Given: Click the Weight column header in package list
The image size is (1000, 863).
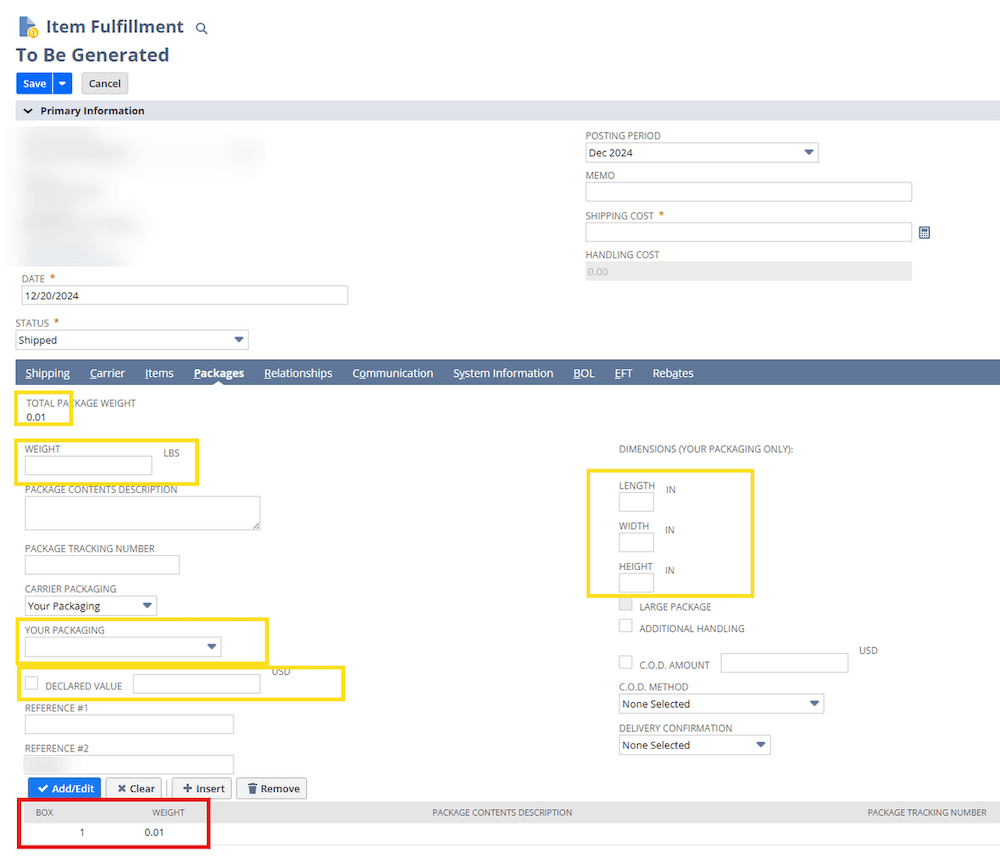Looking at the screenshot, I should coord(168,813).
